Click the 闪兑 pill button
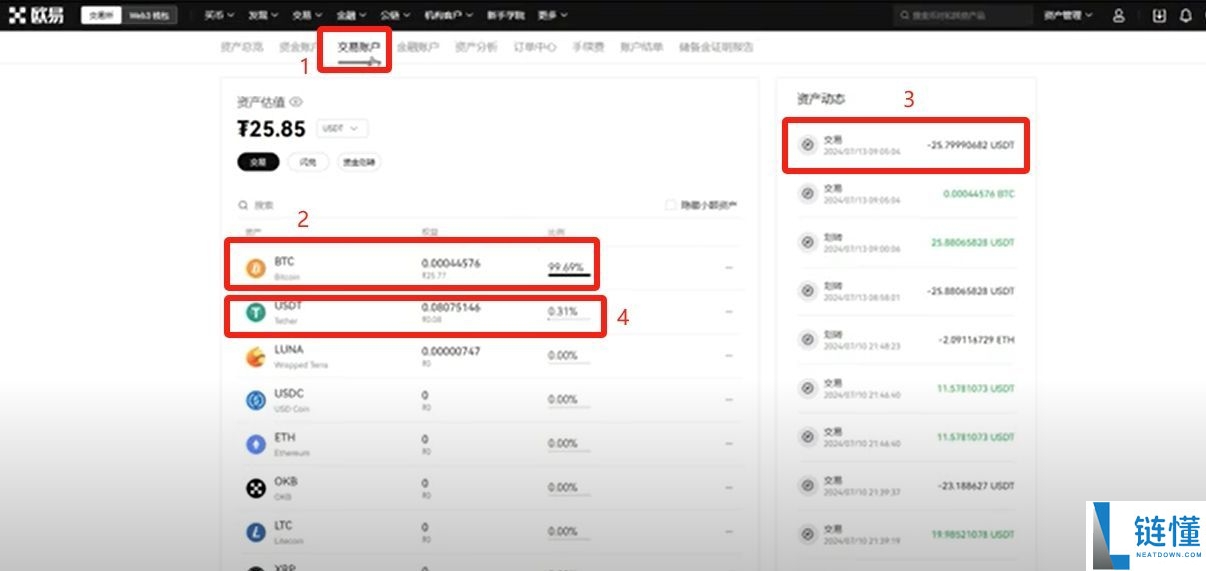The image size is (1206, 571). click(308, 162)
